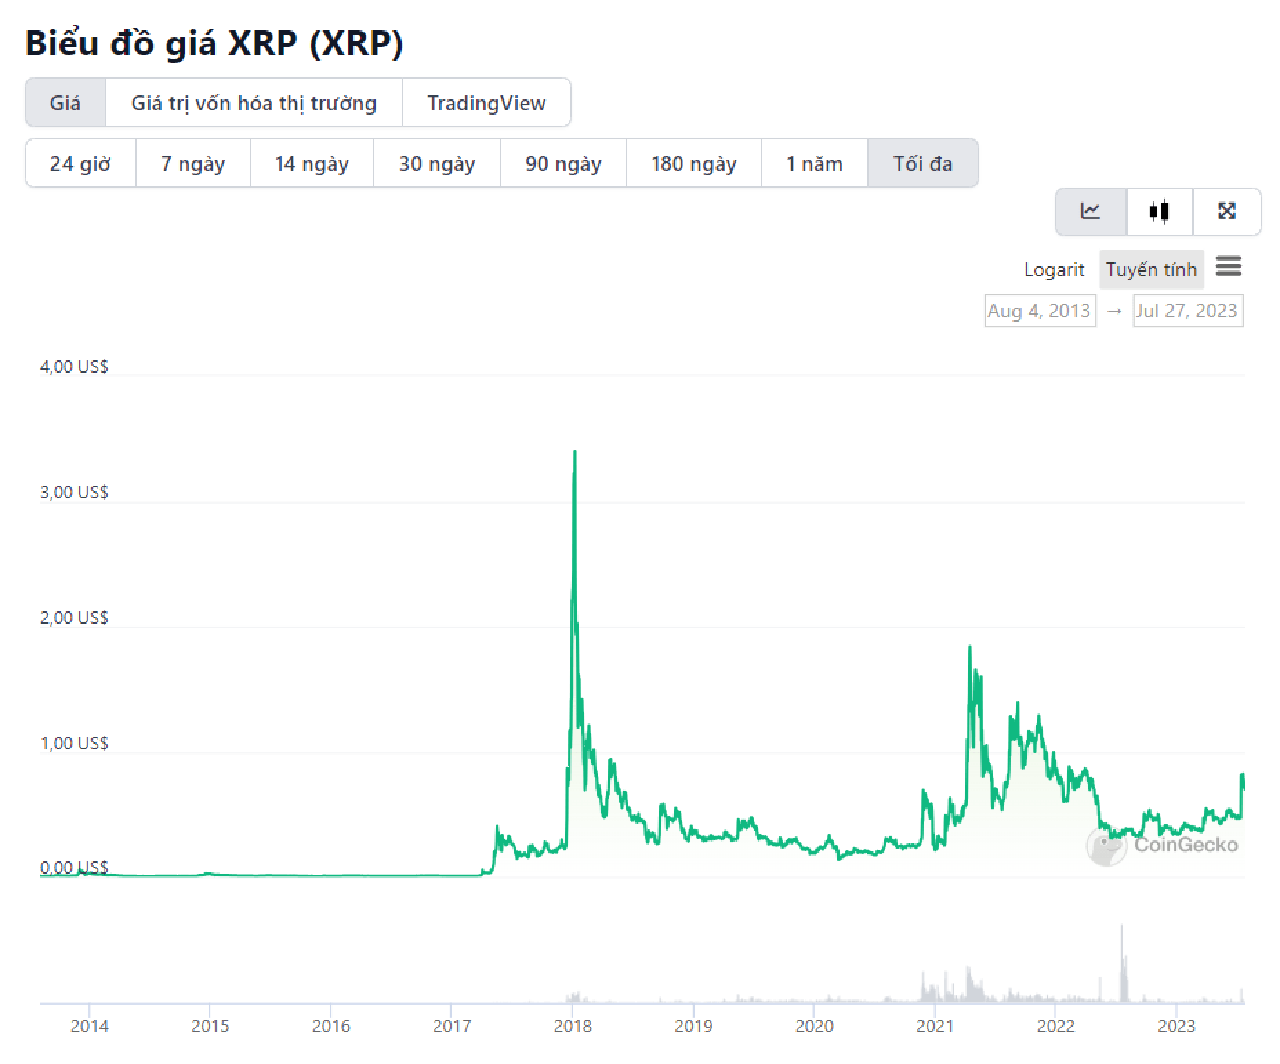Set range to 30 ngày
This screenshot has height=1064, width=1280.
click(x=437, y=163)
